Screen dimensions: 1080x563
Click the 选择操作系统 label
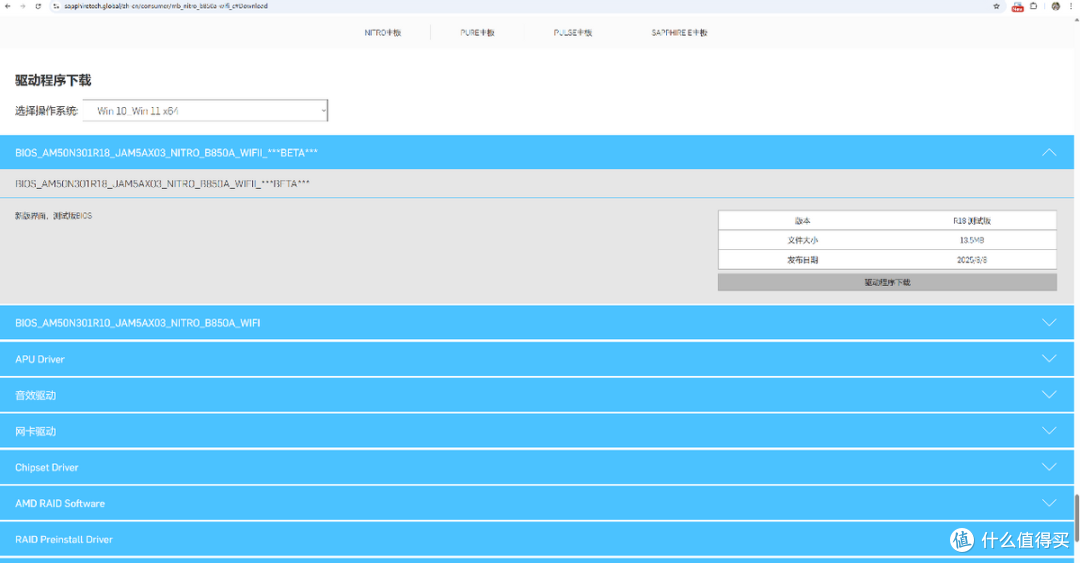point(46,110)
